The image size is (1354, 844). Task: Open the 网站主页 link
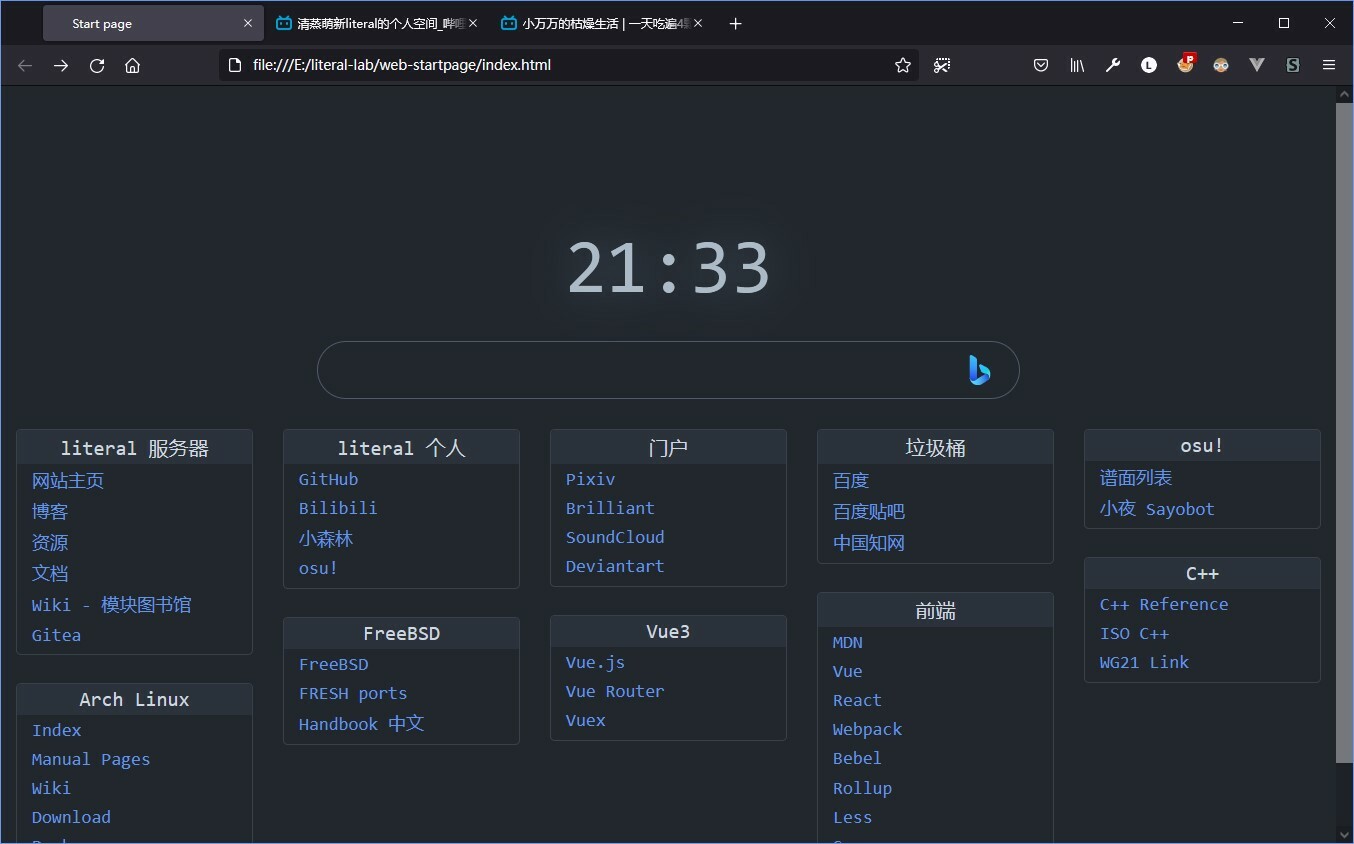(x=68, y=481)
